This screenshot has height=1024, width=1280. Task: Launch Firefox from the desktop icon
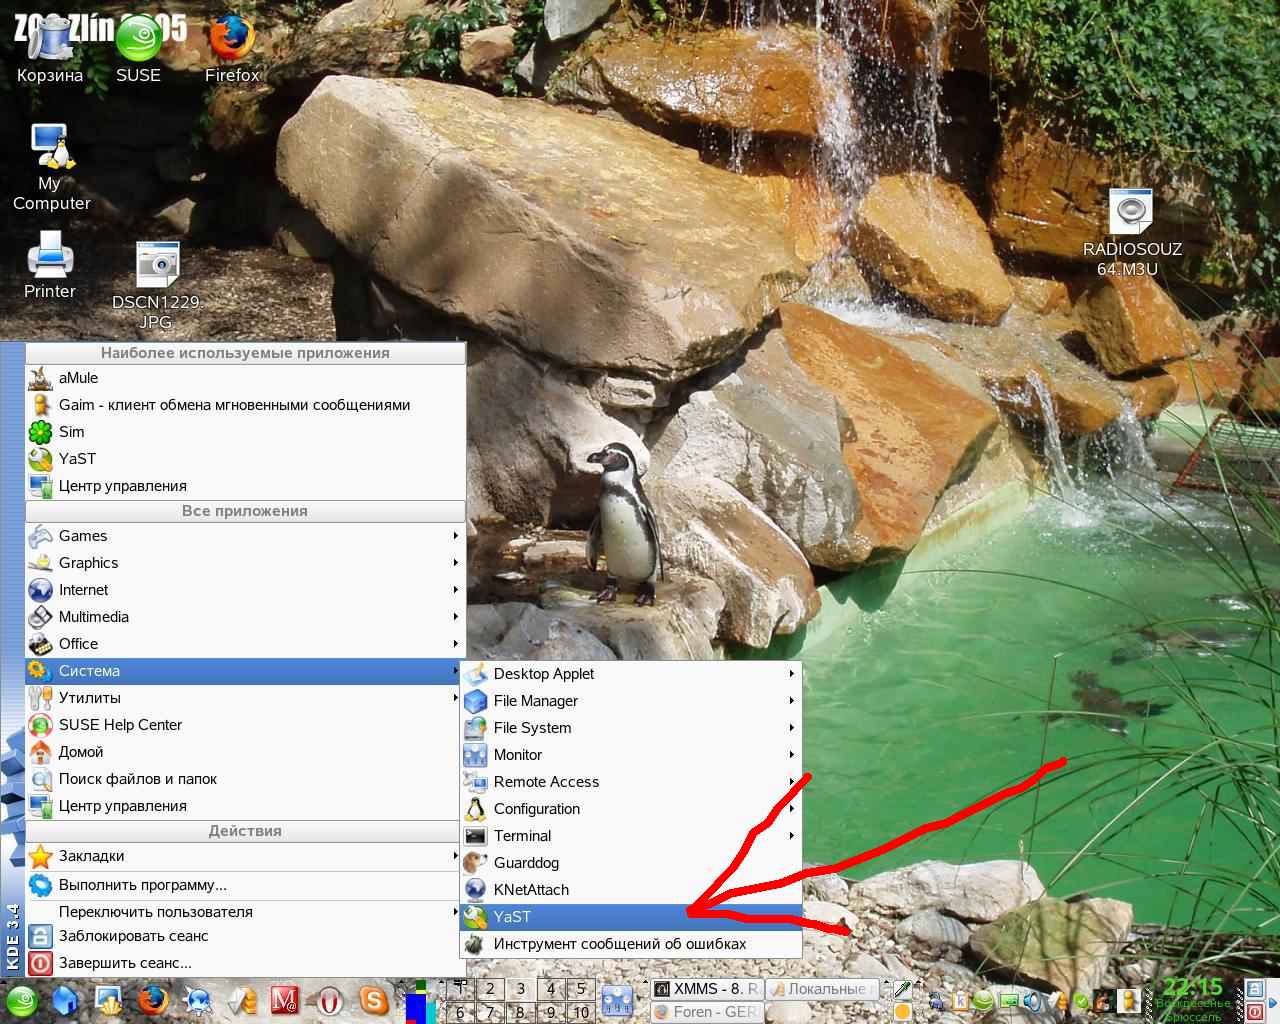click(x=232, y=48)
